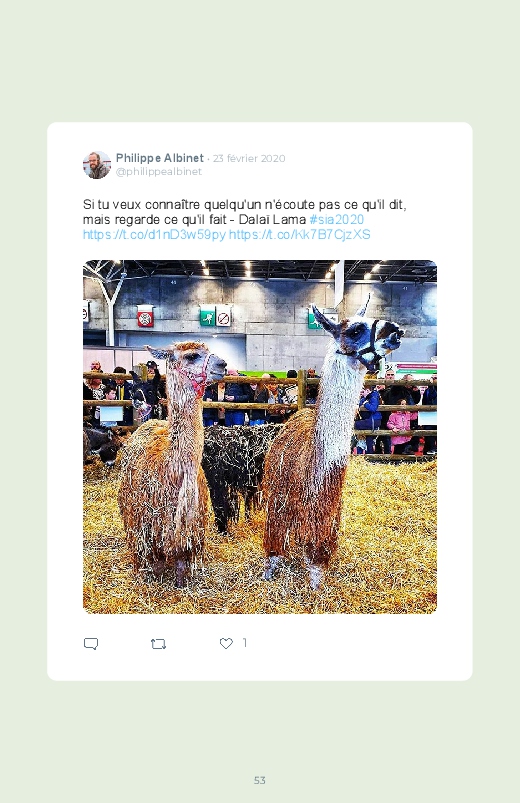
Task: Open the 23 février 2020 date
Action: [x=249, y=158]
